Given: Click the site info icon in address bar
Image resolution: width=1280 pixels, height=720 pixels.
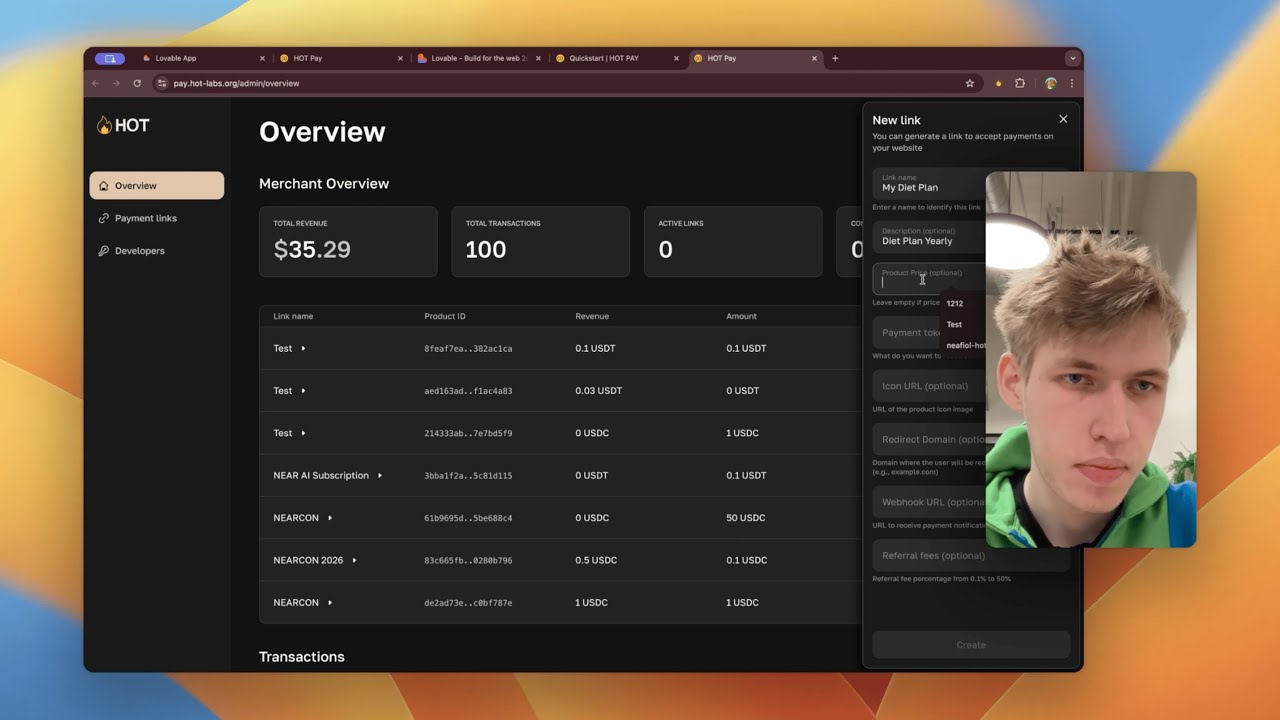Looking at the screenshot, I should (162, 83).
